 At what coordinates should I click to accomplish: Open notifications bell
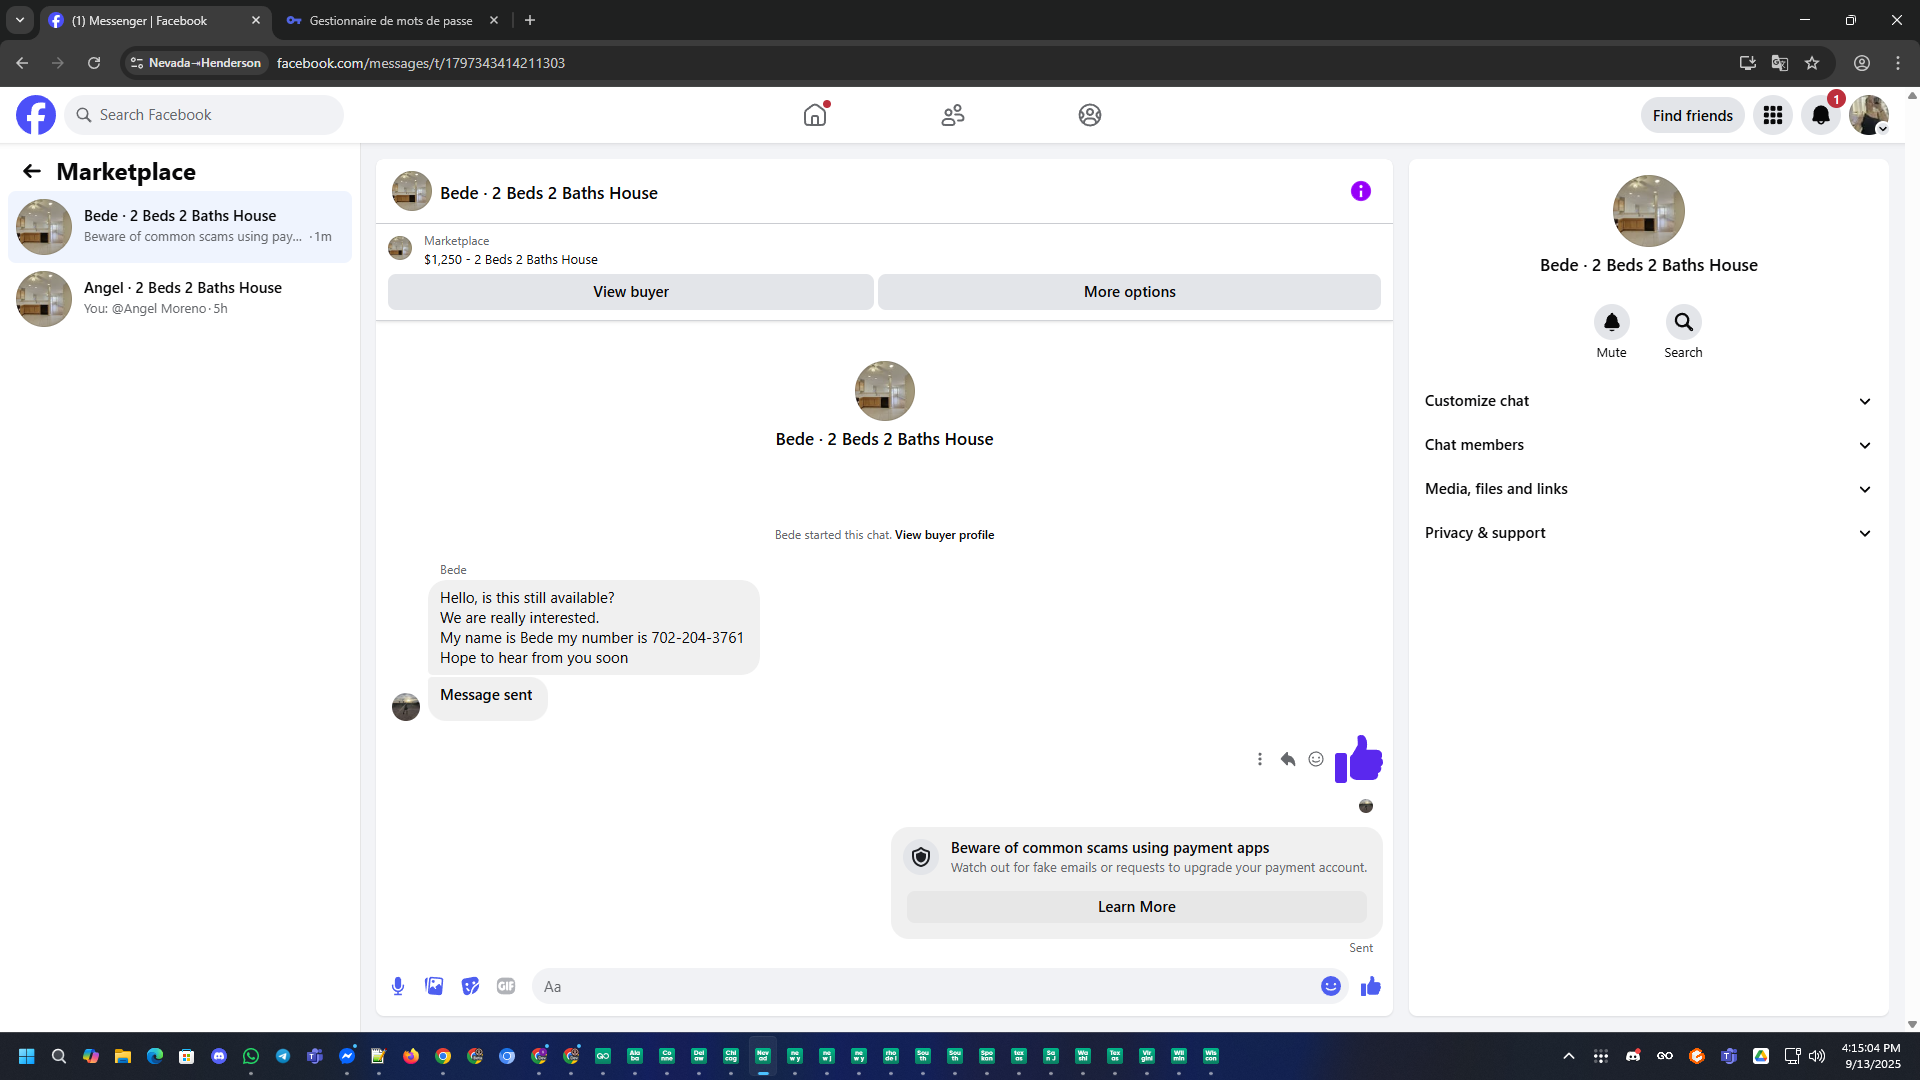(x=1820, y=115)
